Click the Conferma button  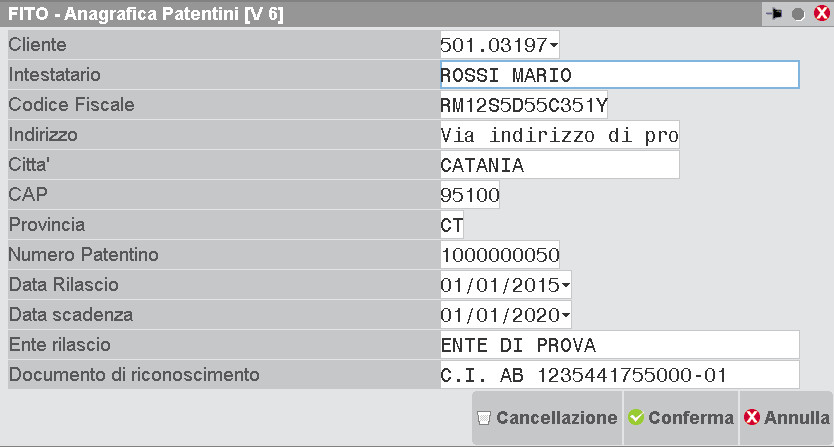pyautogui.click(x=680, y=417)
